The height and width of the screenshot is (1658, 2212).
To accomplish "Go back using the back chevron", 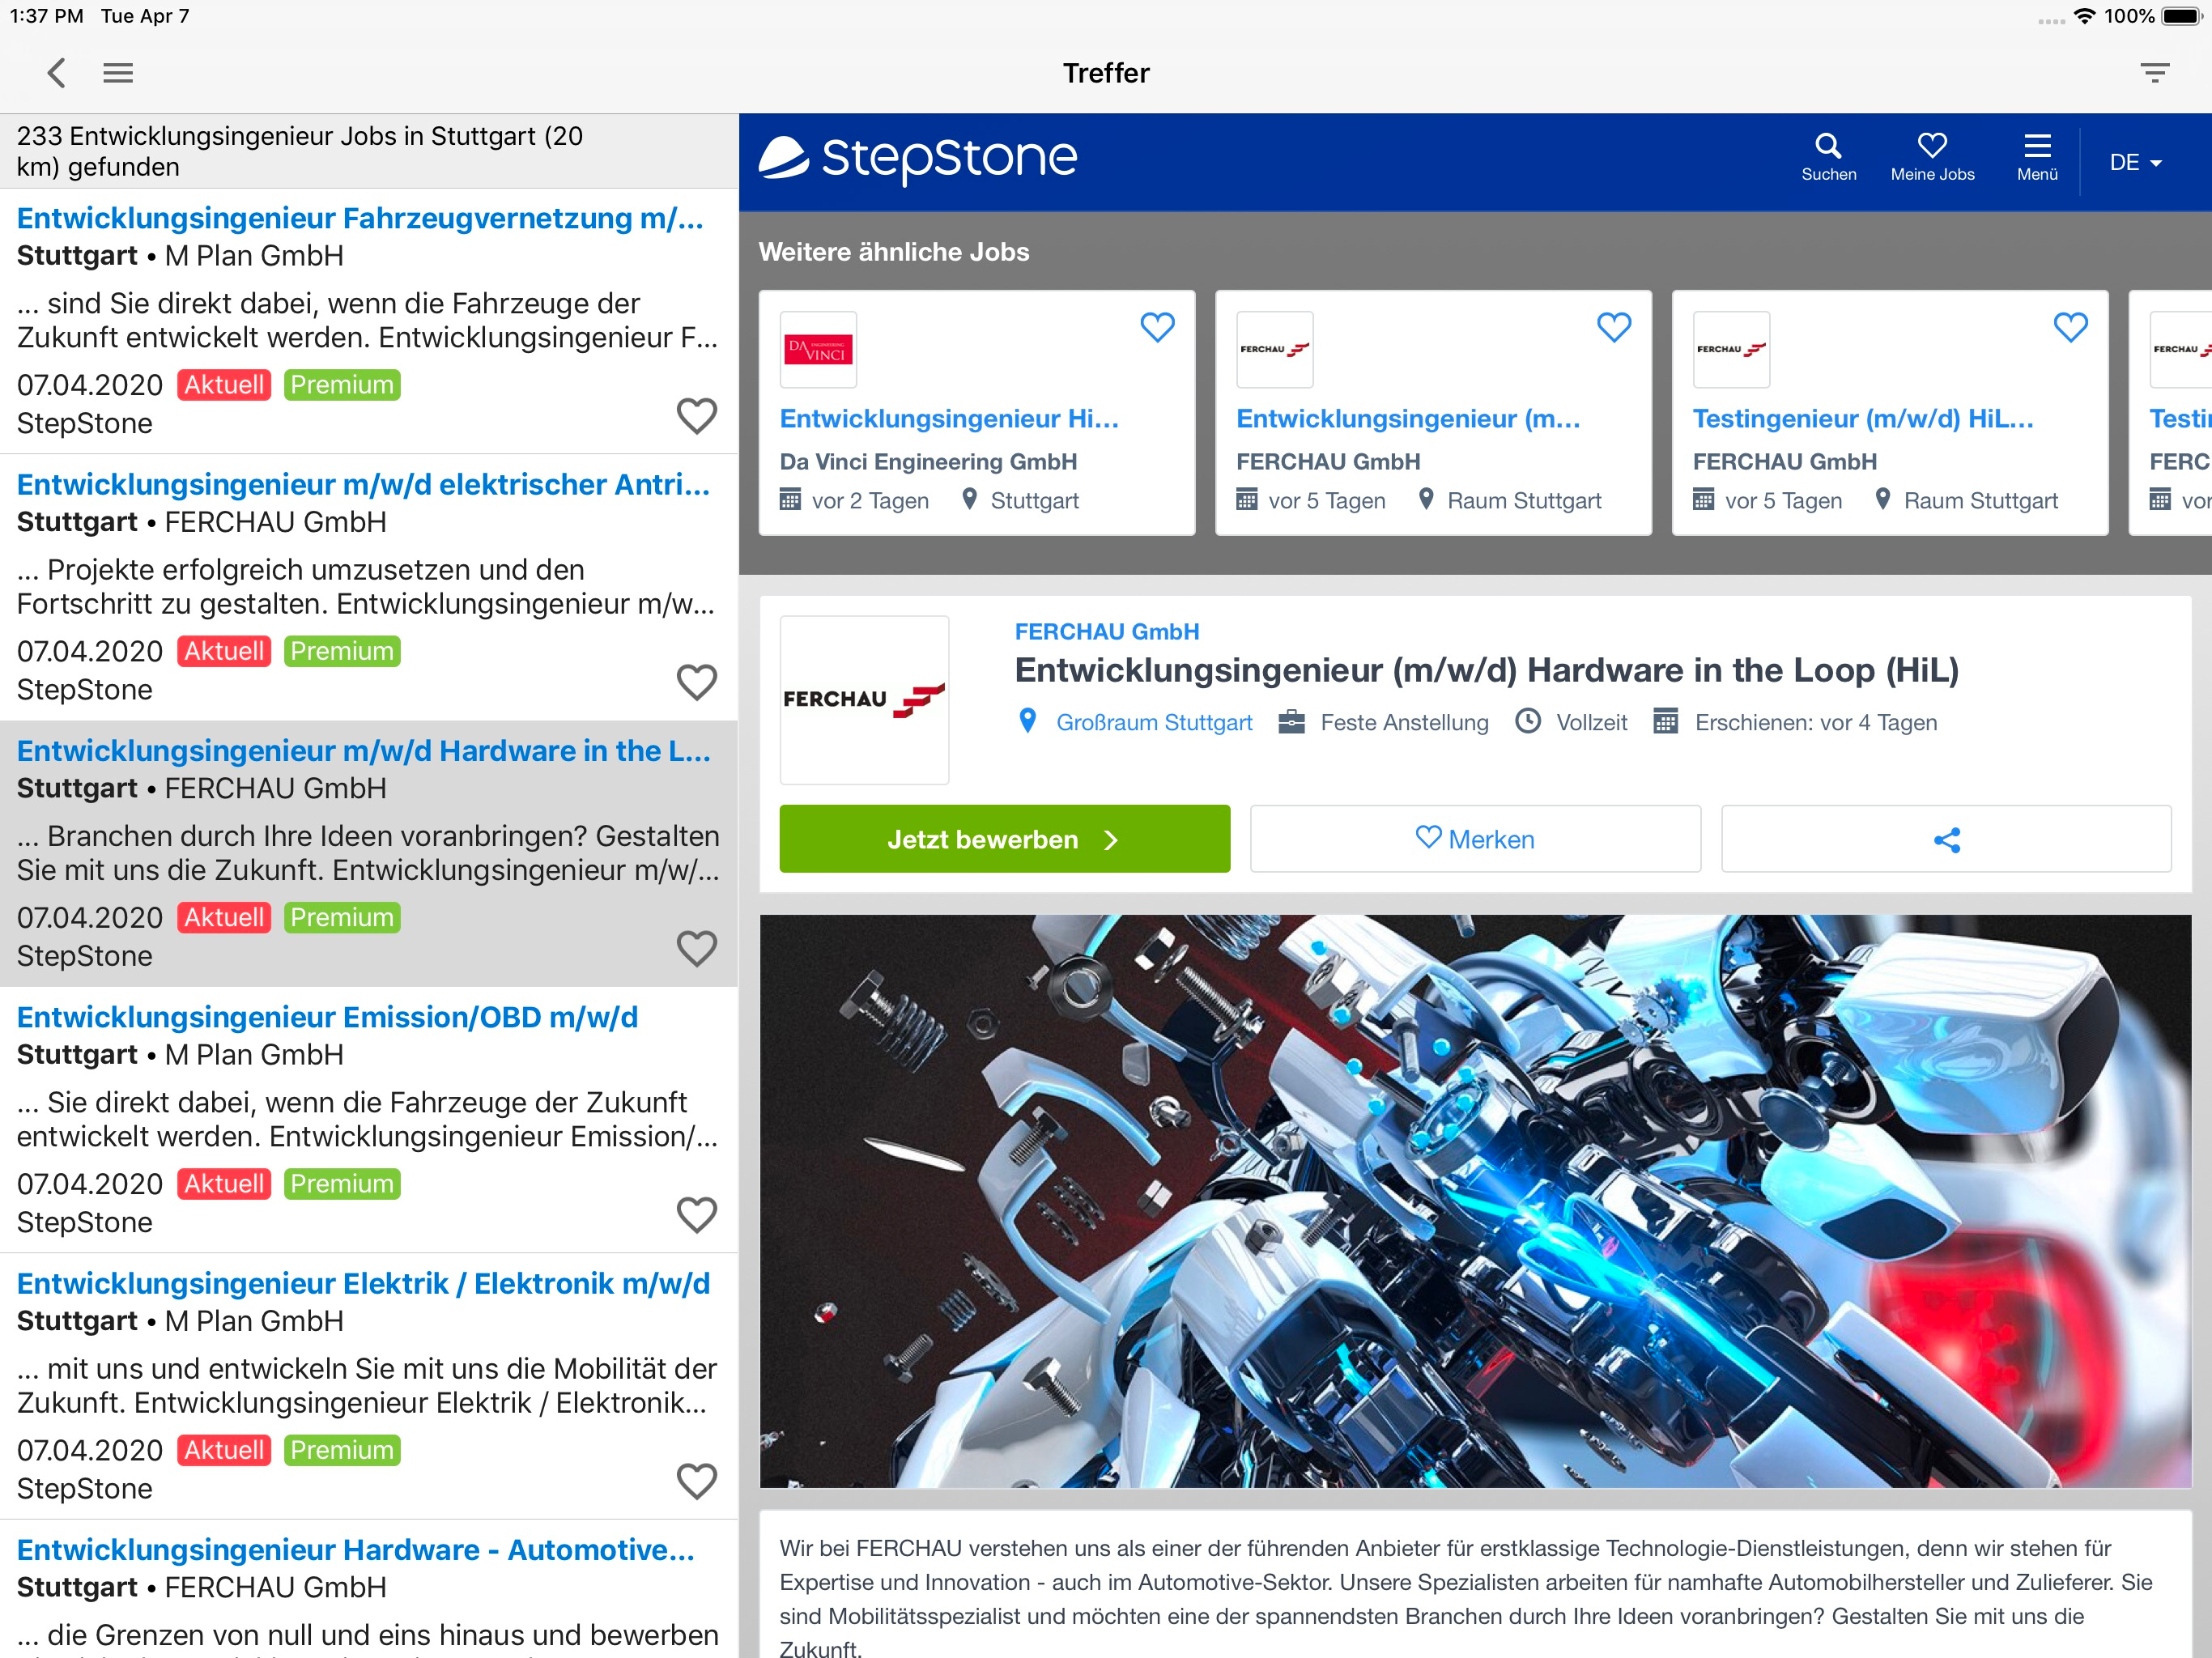I will (x=57, y=73).
